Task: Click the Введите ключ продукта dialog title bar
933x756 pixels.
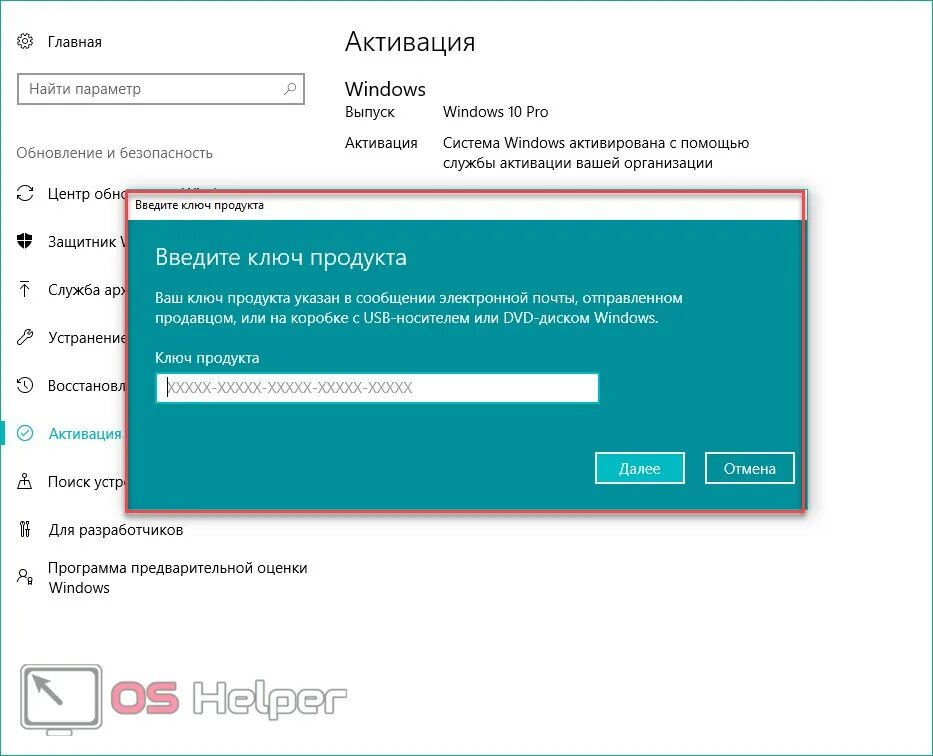Action: [465, 205]
